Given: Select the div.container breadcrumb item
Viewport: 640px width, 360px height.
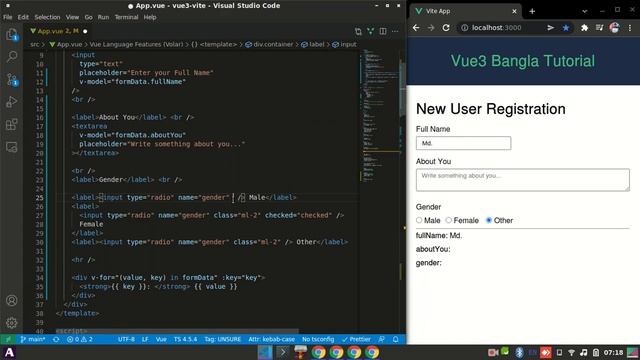Looking at the screenshot, I should pyautogui.click(x=269, y=44).
